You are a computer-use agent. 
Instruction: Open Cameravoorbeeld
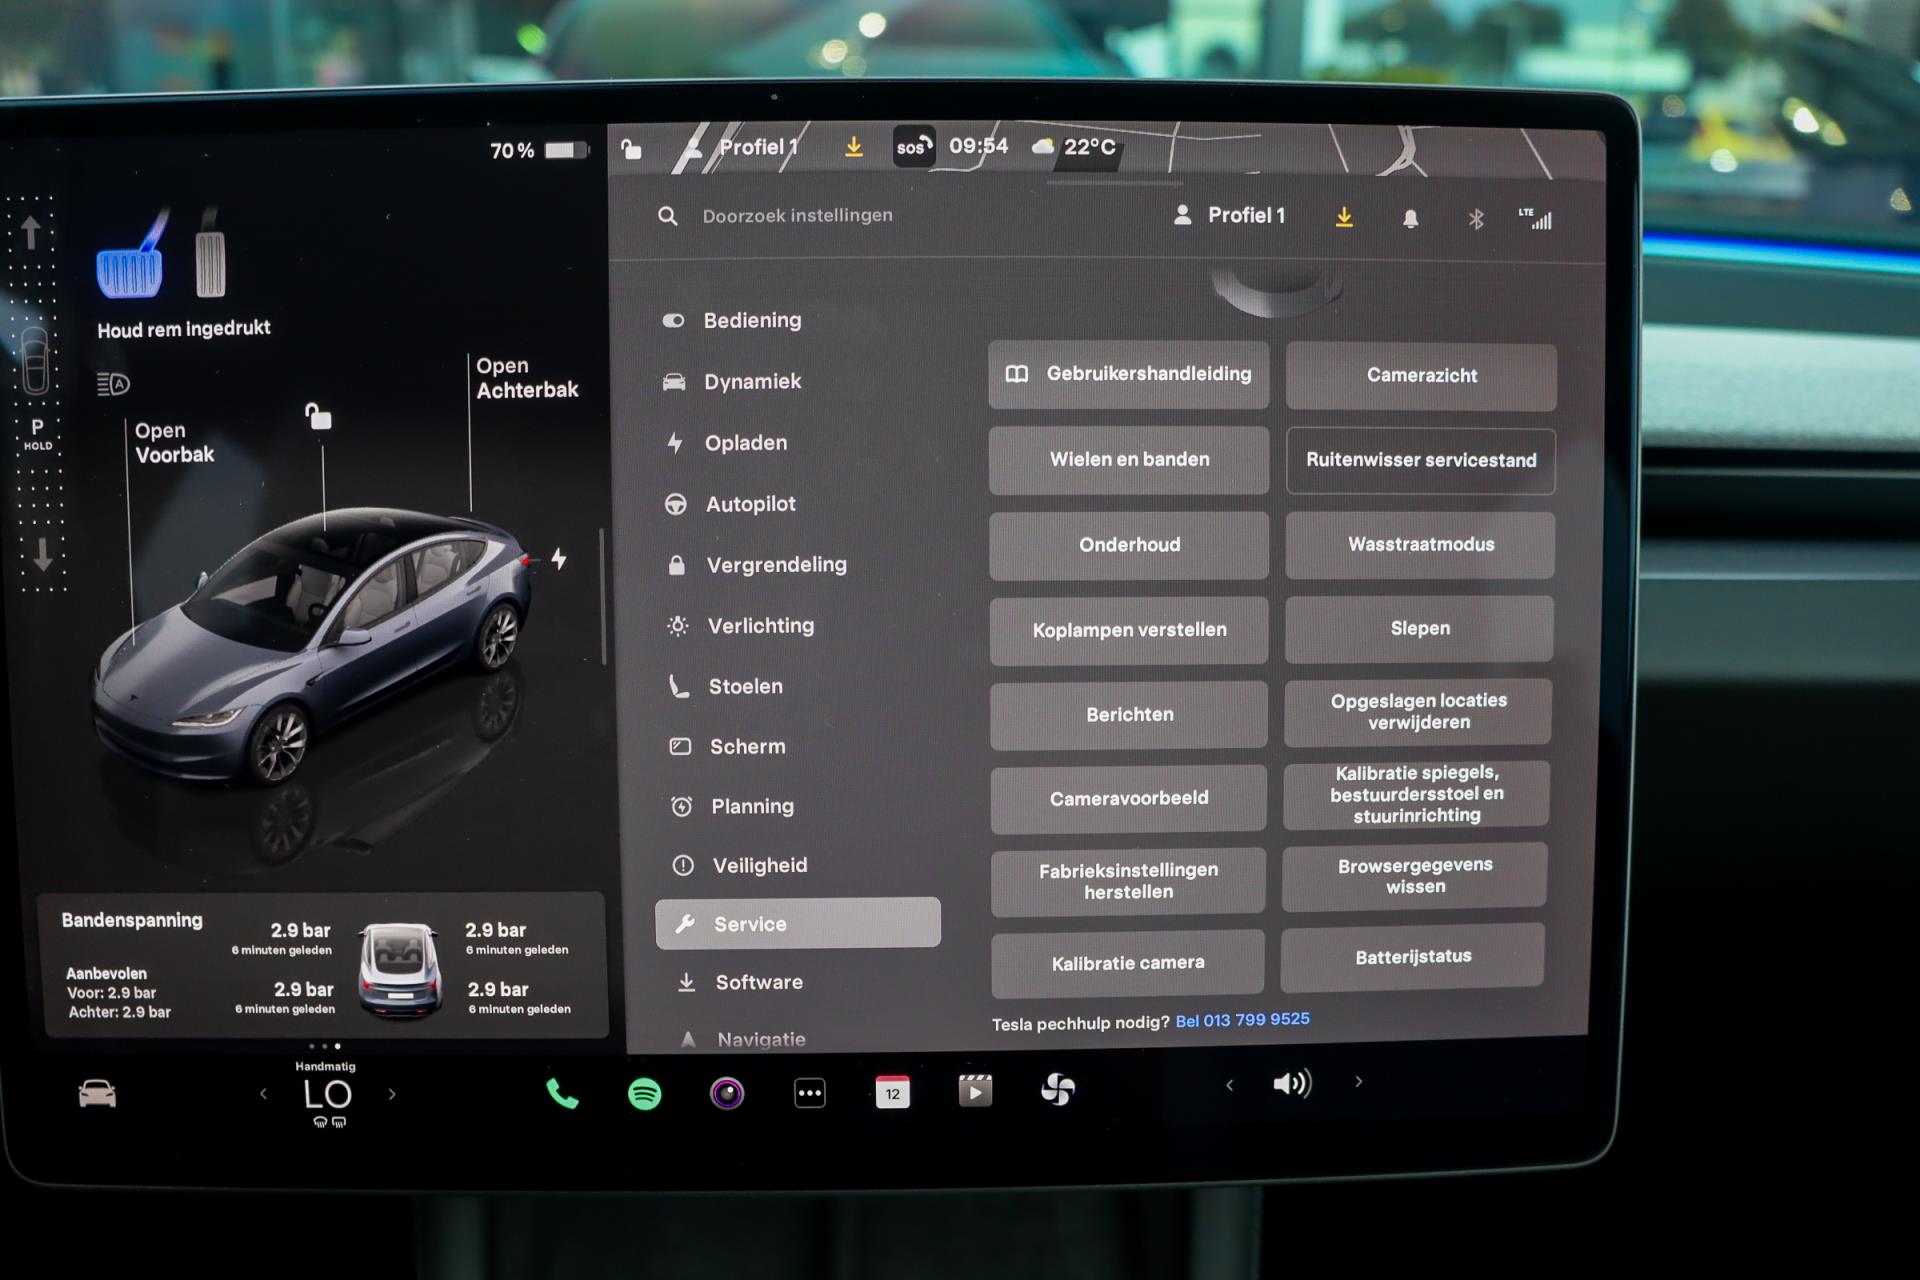click(x=1128, y=799)
